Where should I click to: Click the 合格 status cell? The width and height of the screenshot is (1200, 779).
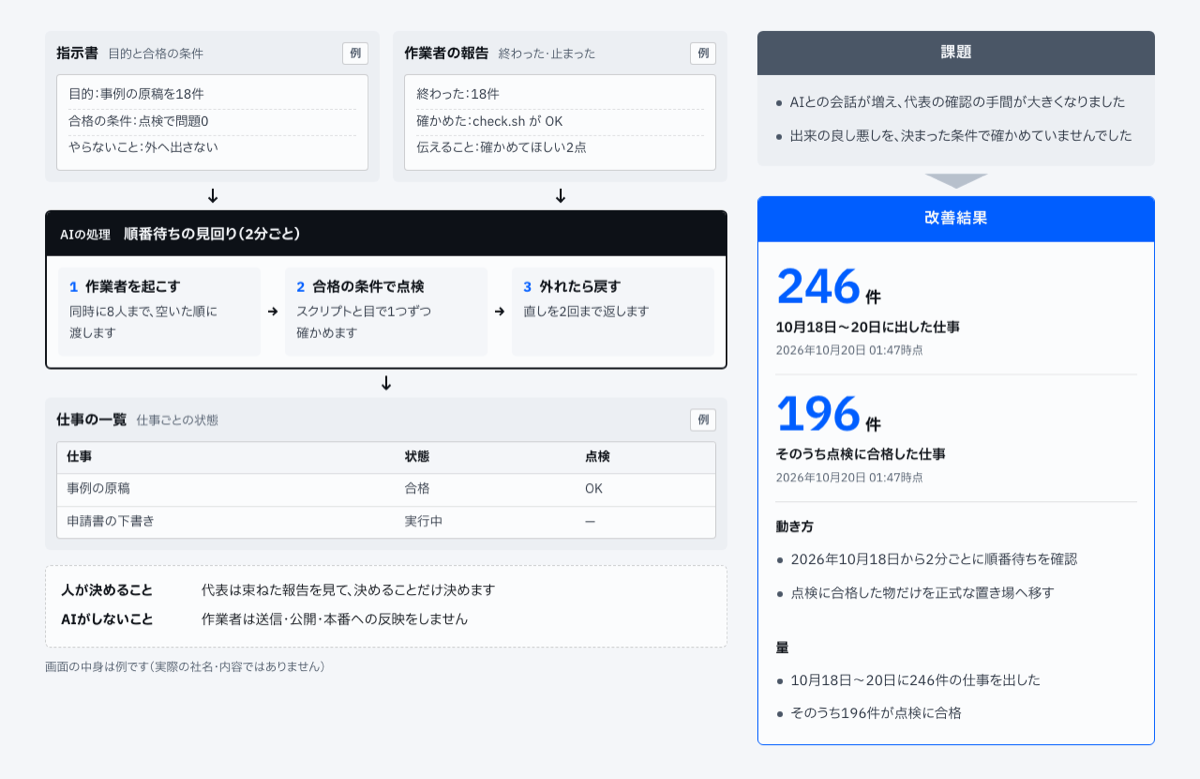(x=417, y=489)
